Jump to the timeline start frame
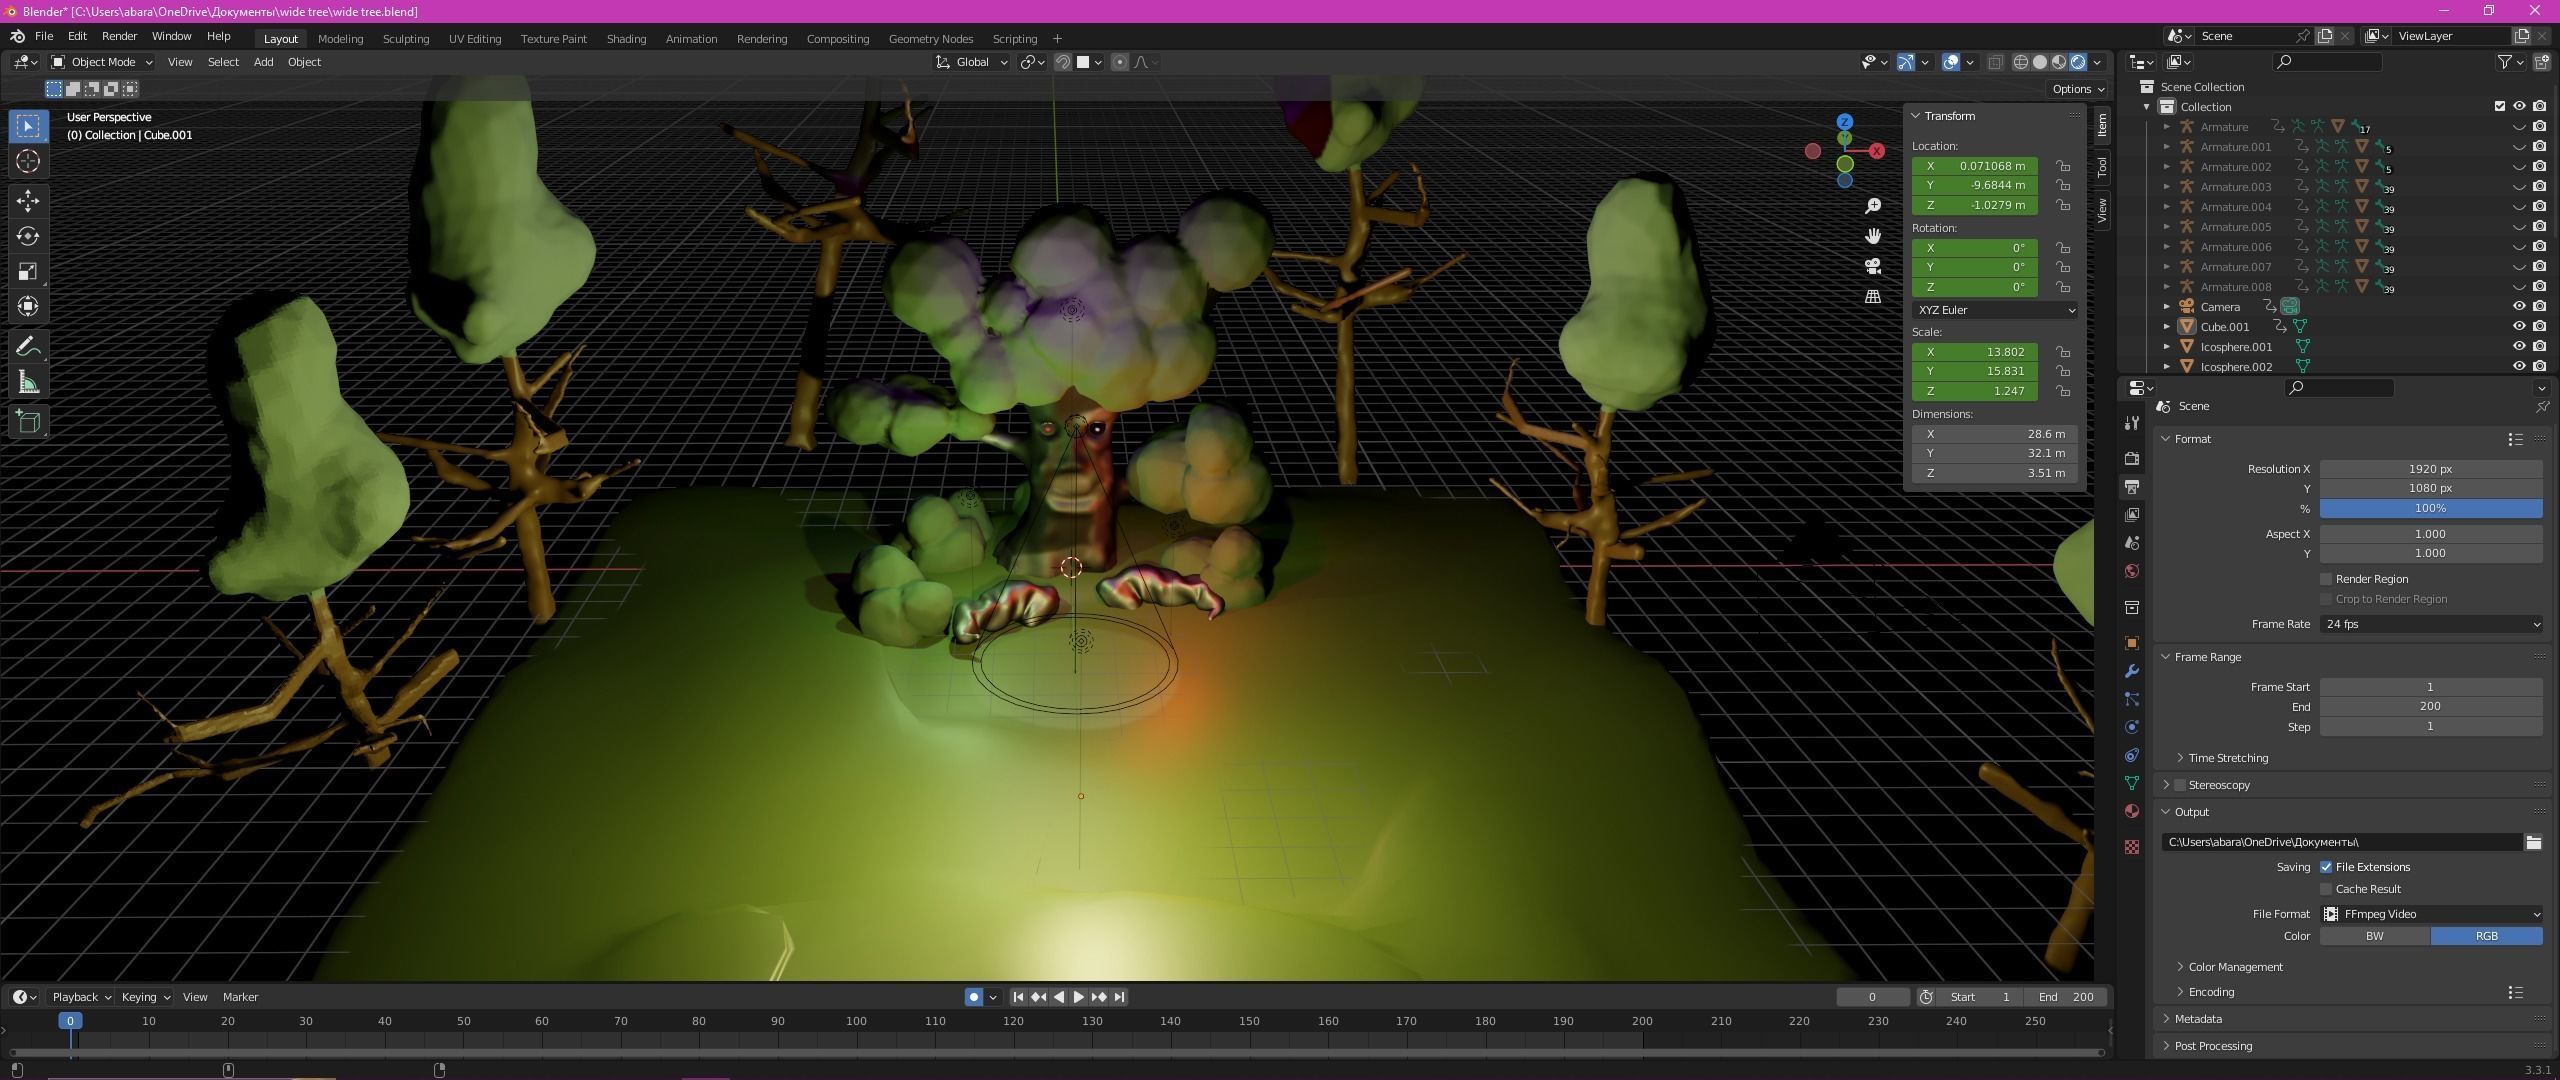This screenshot has width=2560, height=1080. (x=1018, y=997)
